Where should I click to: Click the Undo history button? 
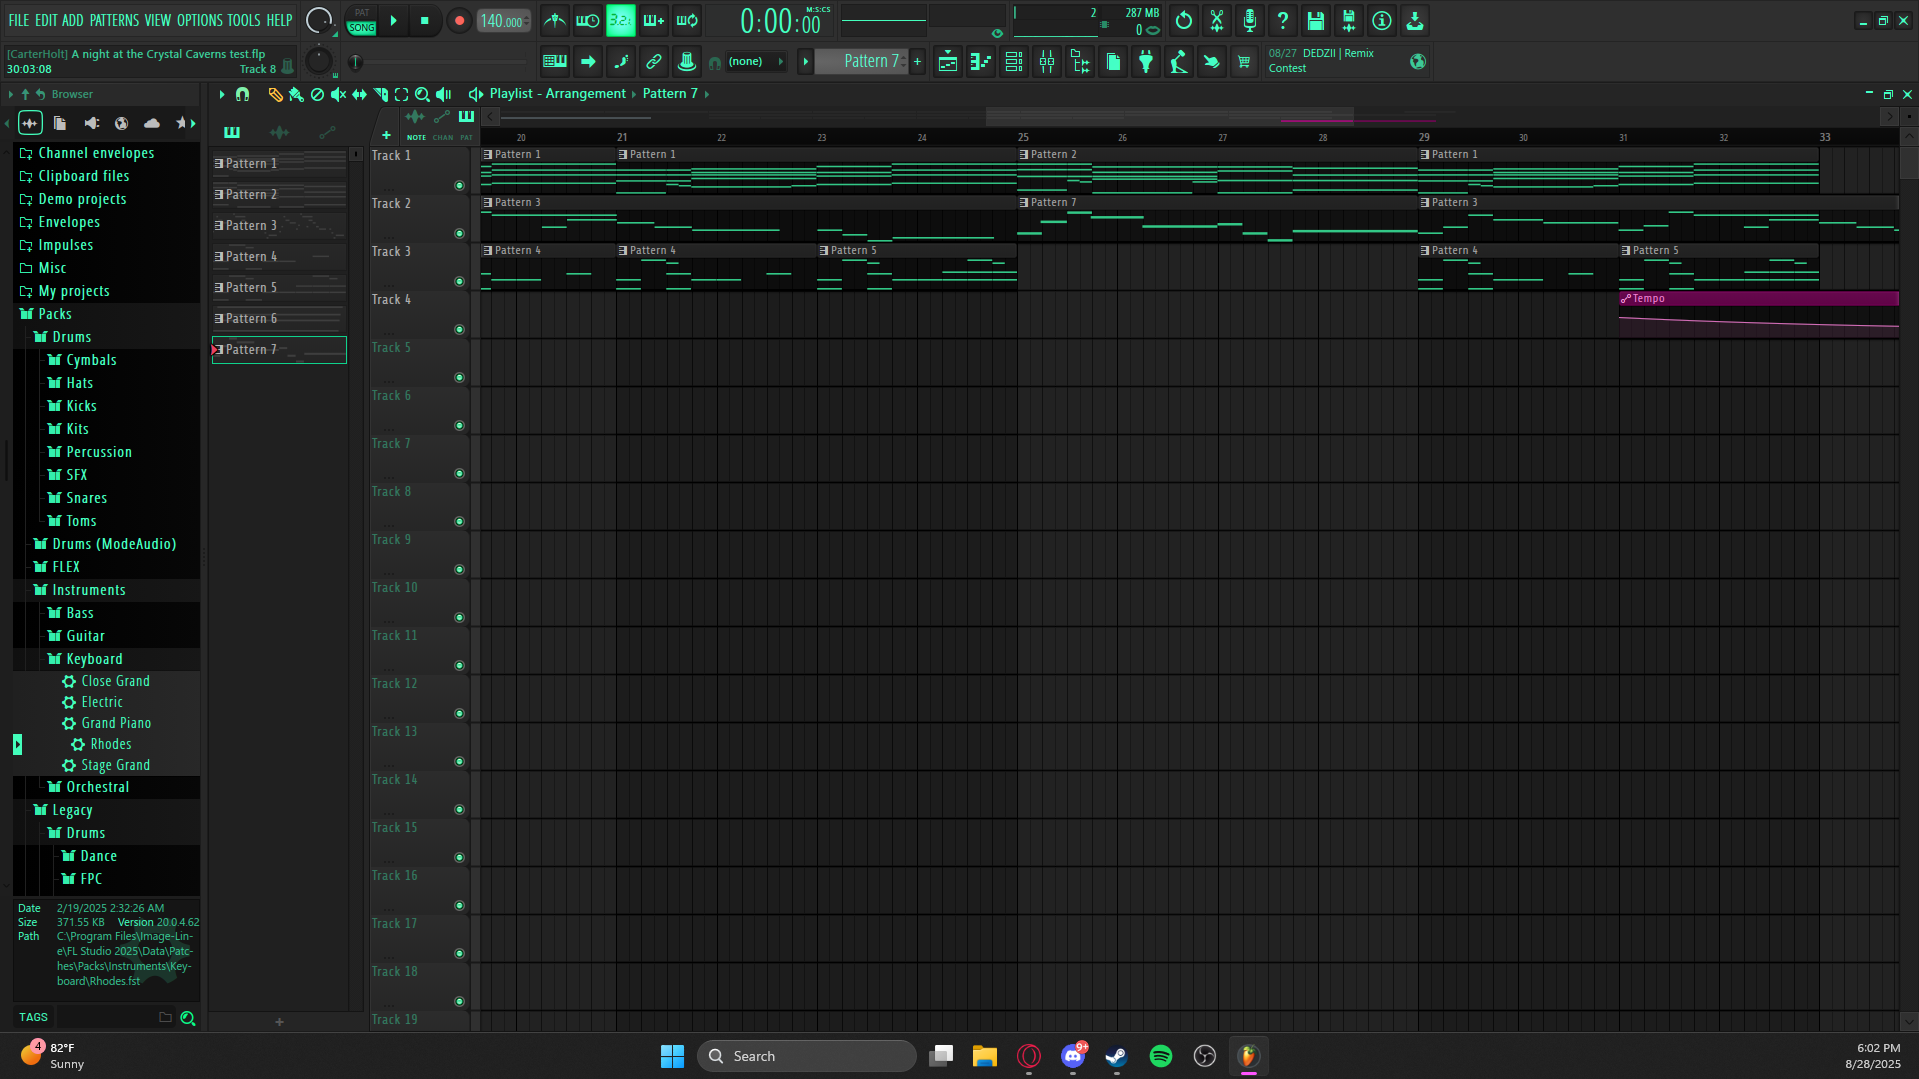pyautogui.click(x=1184, y=20)
